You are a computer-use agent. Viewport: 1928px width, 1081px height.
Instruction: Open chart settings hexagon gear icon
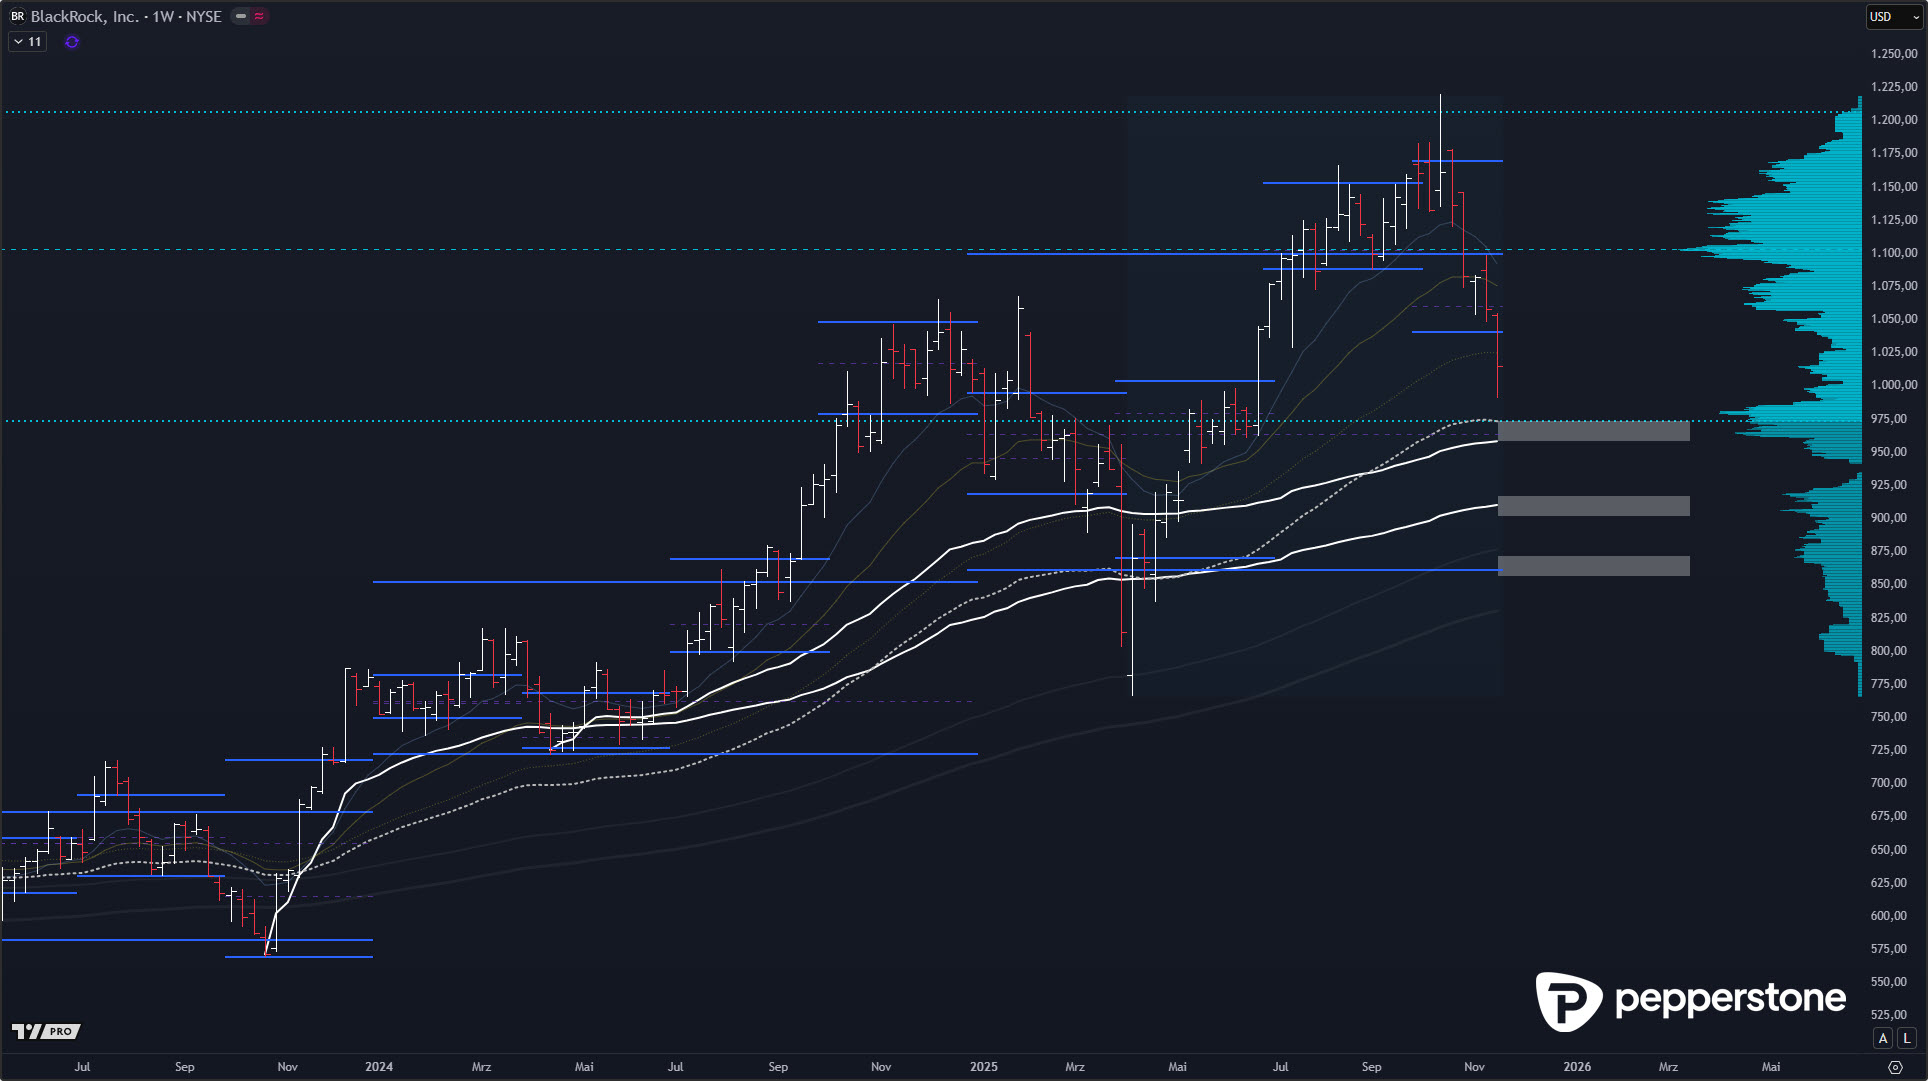[1894, 1067]
